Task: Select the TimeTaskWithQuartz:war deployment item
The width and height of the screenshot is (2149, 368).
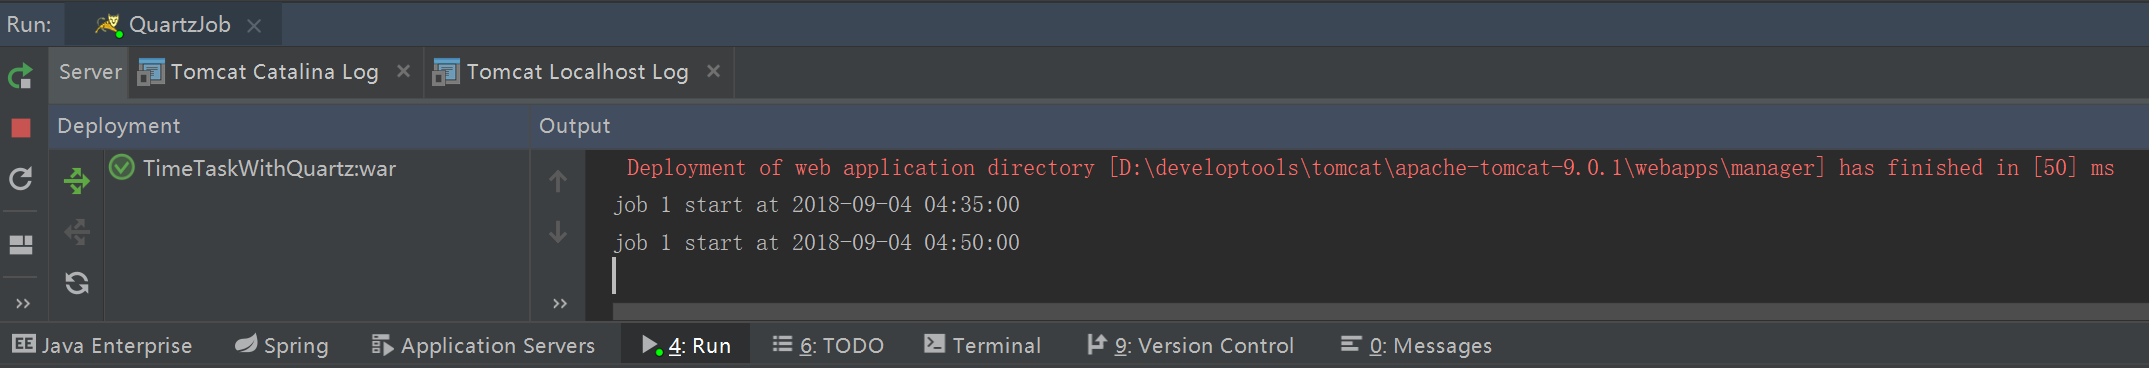Action: click(253, 168)
